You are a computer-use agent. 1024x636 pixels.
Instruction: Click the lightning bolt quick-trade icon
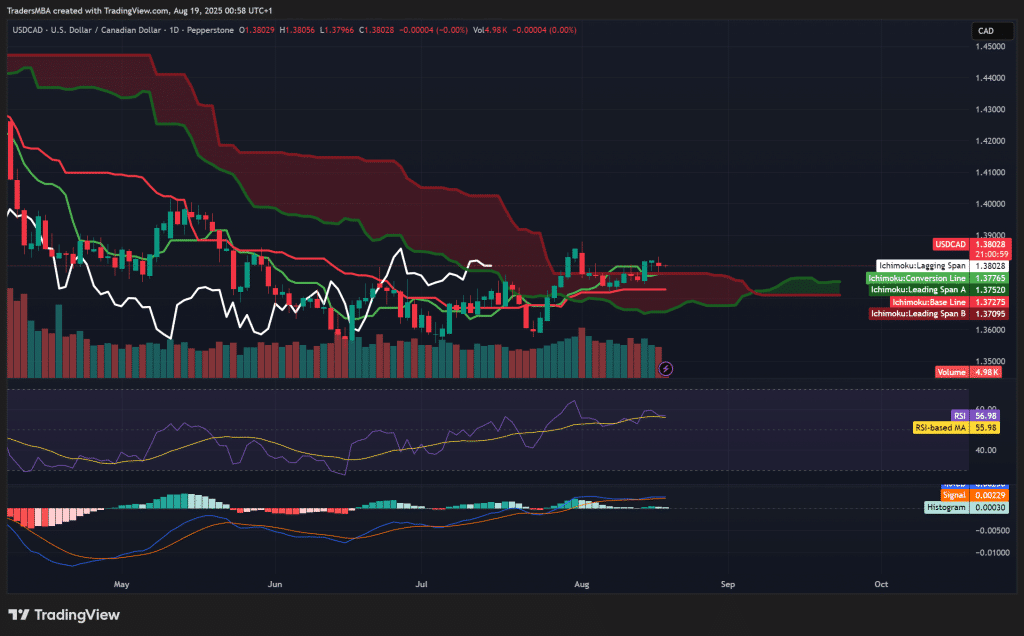pyautogui.click(x=664, y=369)
